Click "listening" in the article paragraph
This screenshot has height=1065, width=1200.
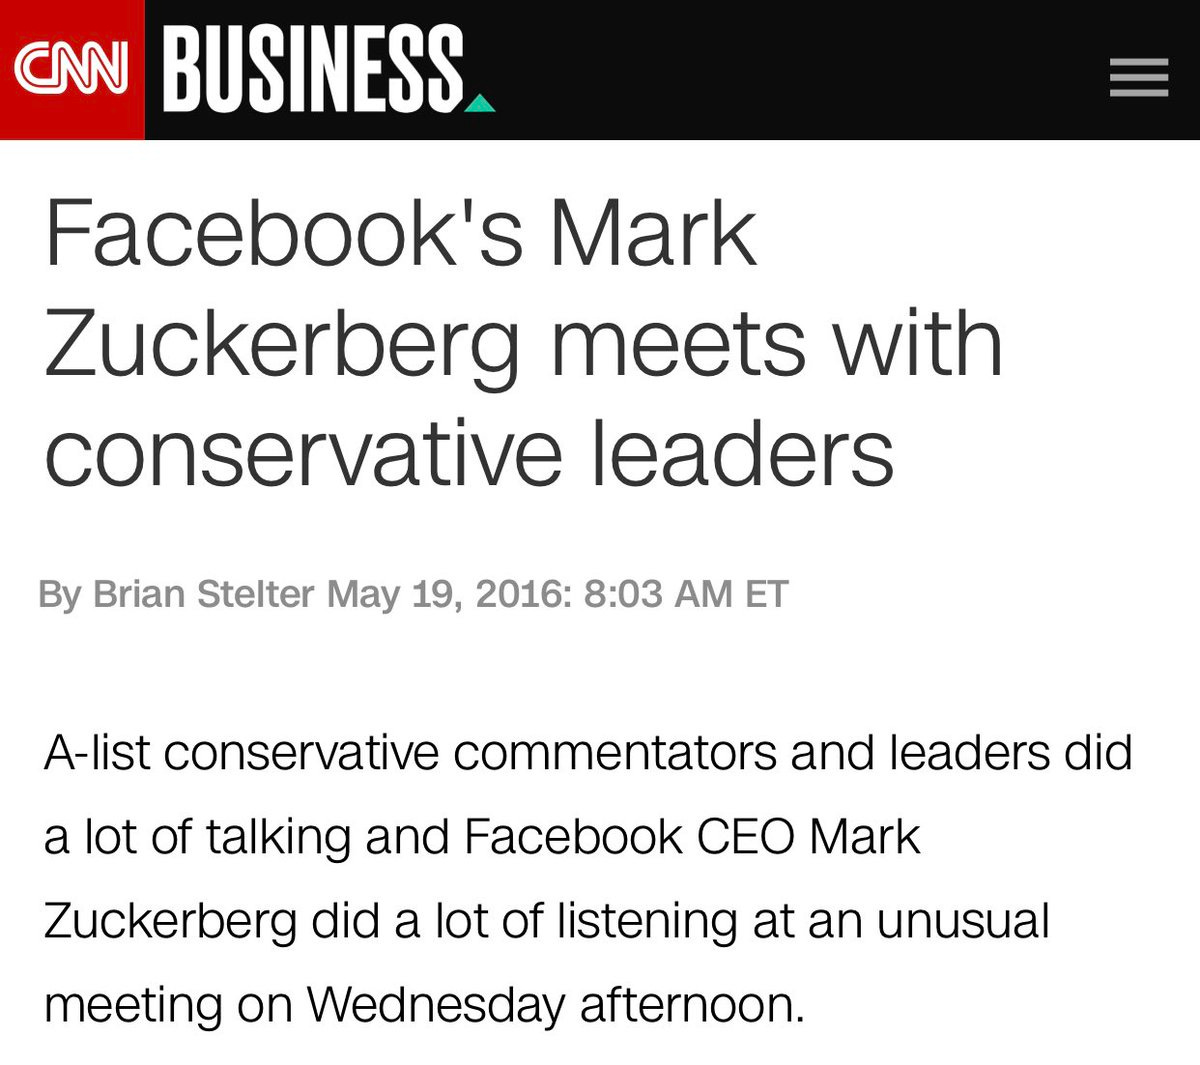point(646,920)
